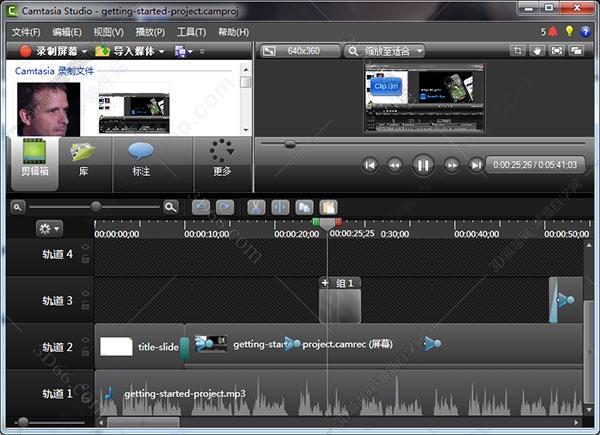The height and width of the screenshot is (435, 600).
Task: Click the Cut scissors icon in timeline toolbar
Action: [256, 207]
